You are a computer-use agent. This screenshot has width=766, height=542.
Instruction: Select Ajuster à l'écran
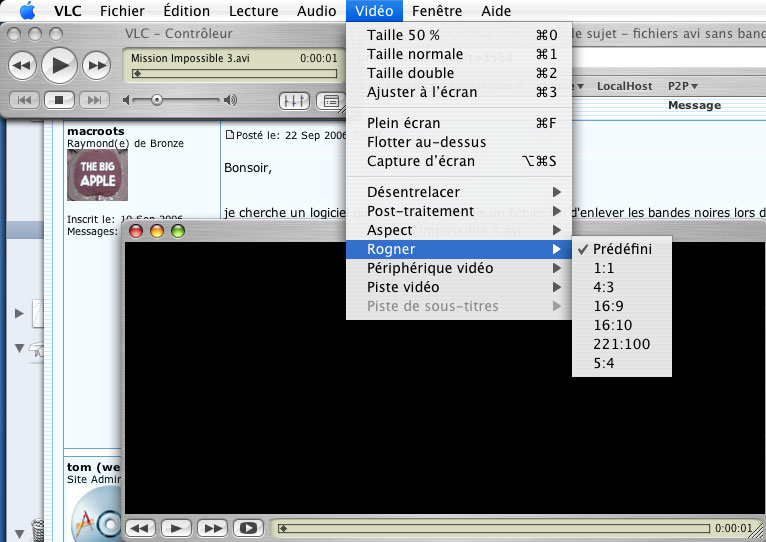(x=459, y=92)
